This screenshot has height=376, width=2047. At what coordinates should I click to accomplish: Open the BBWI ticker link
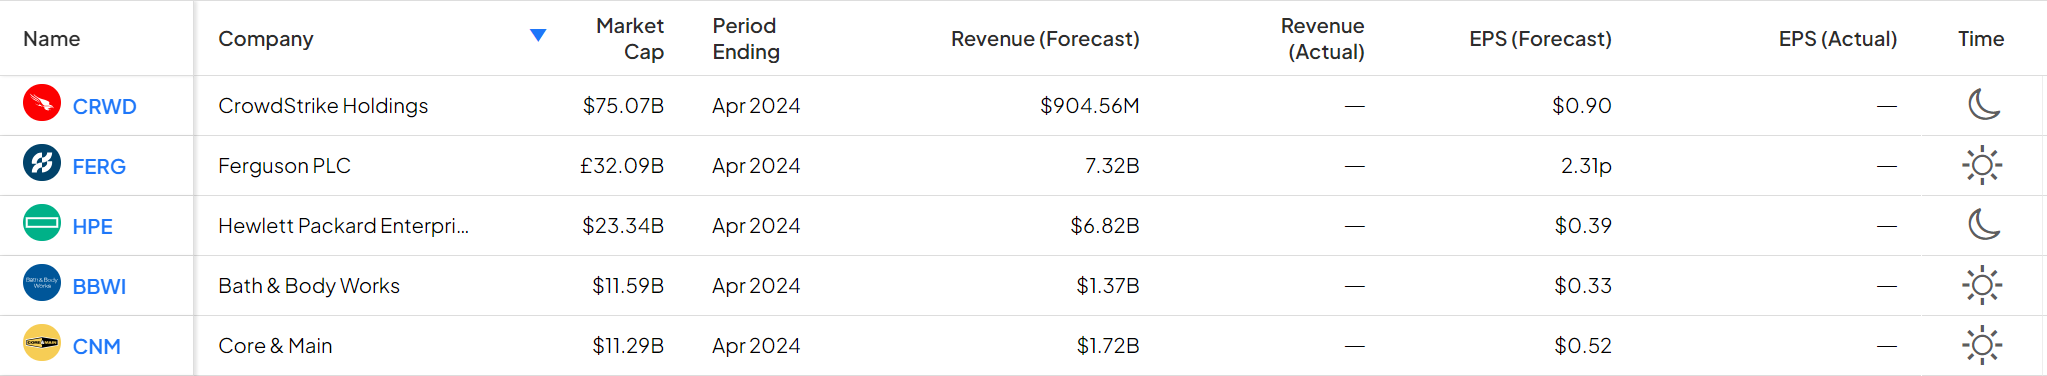(99, 286)
